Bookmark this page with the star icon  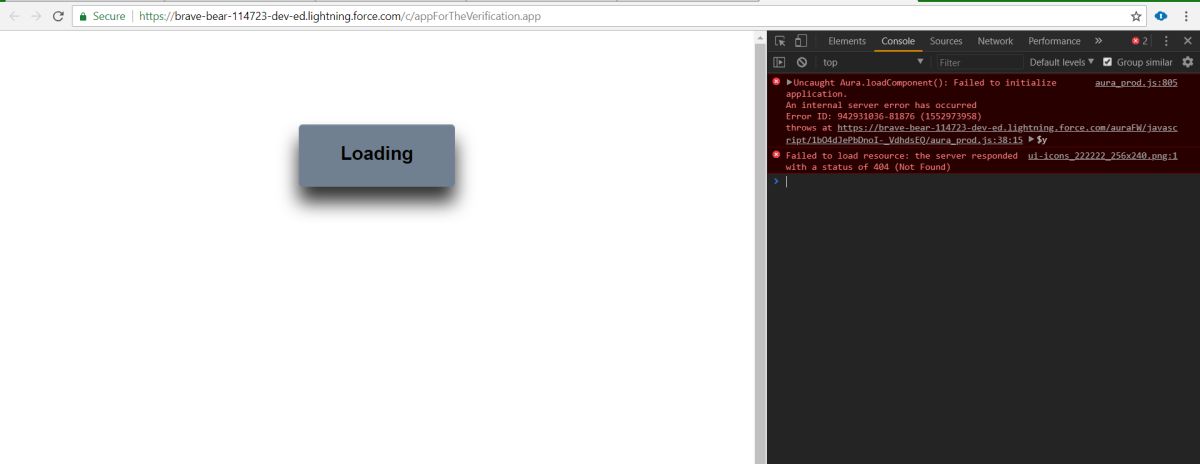1136,17
